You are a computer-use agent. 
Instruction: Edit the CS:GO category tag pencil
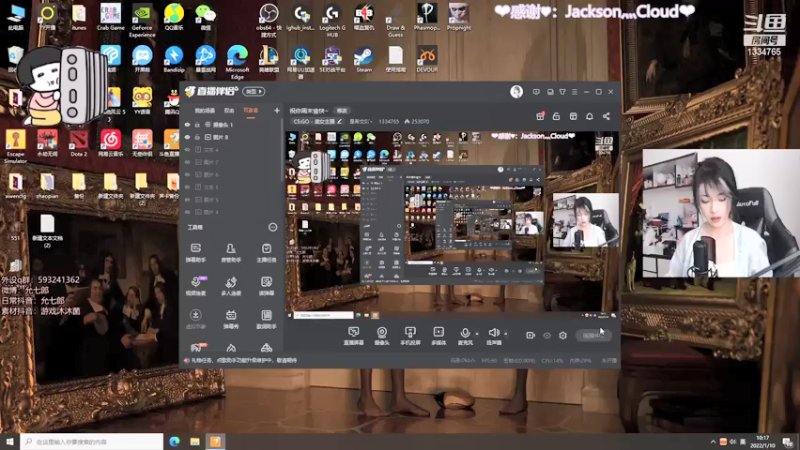coord(339,121)
